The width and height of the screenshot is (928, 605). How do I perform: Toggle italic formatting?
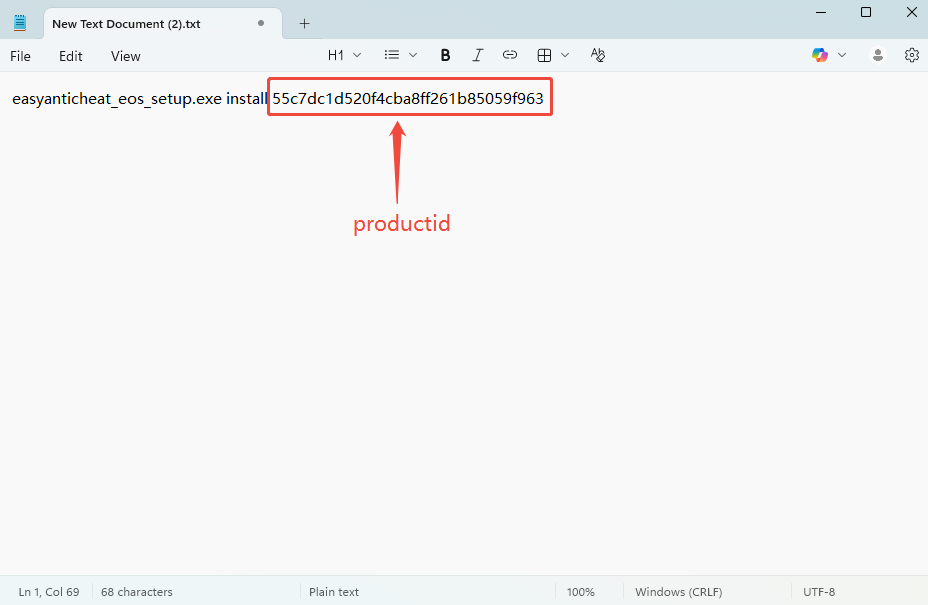[x=478, y=55]
